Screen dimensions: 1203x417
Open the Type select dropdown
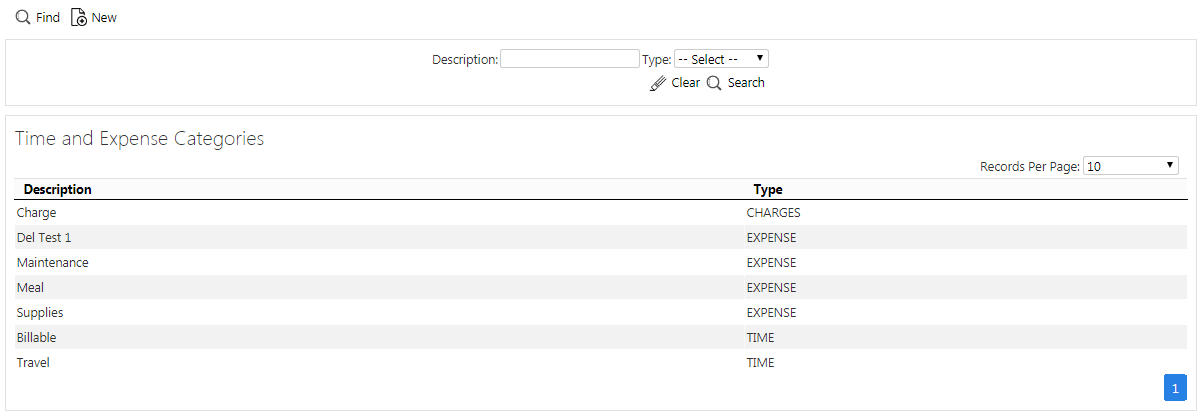(x=722, y=59)
